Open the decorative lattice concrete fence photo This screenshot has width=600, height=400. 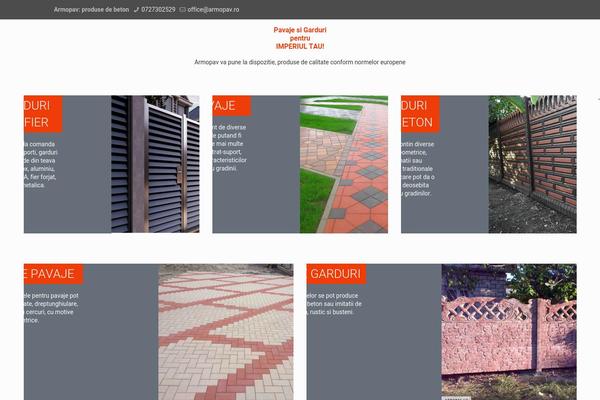coord(509,332)
